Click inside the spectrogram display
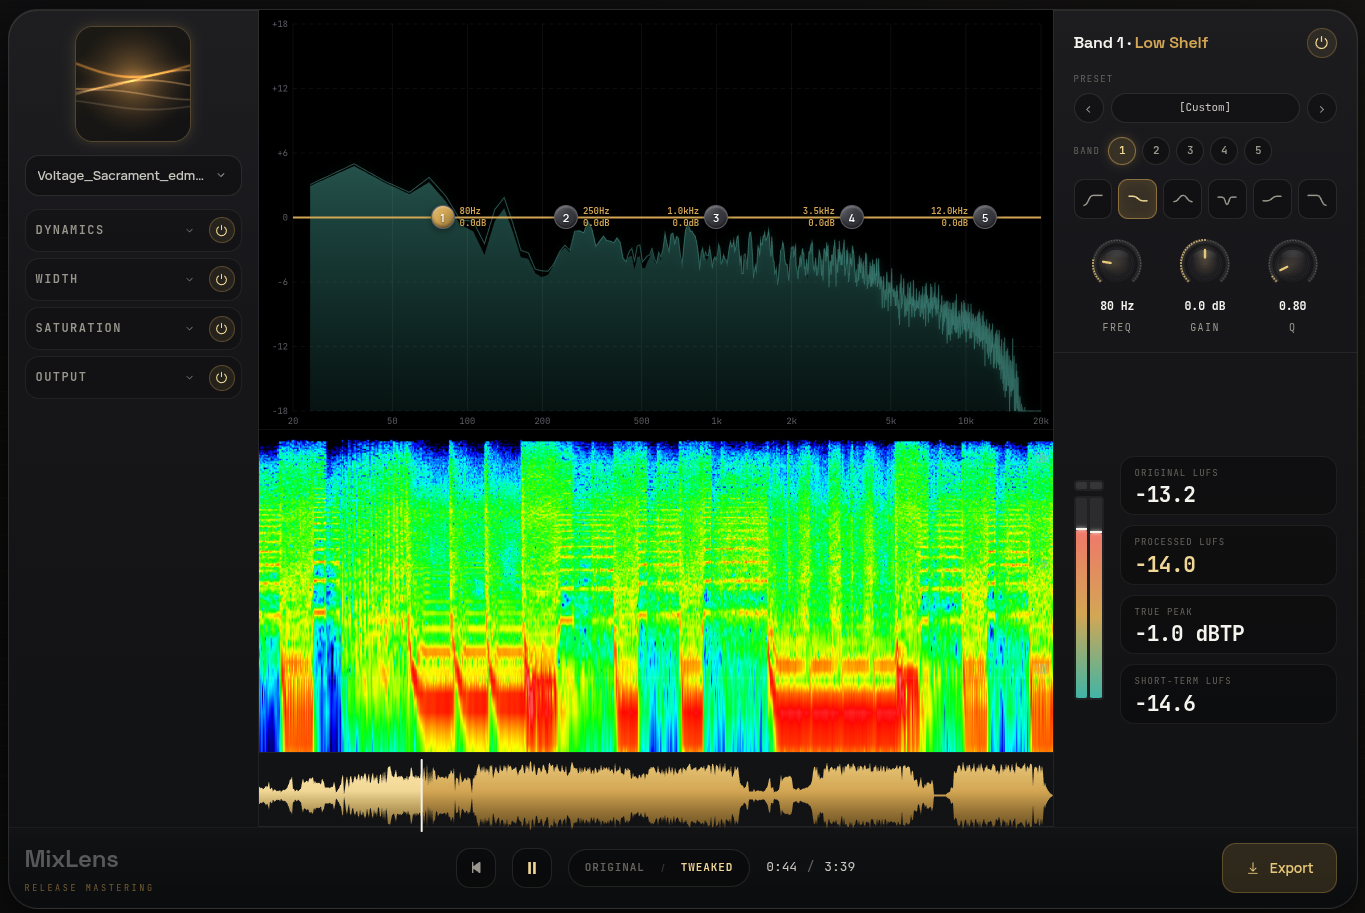Image resolution: width=1365 pixels, height=913 pixels. point(656,596)
